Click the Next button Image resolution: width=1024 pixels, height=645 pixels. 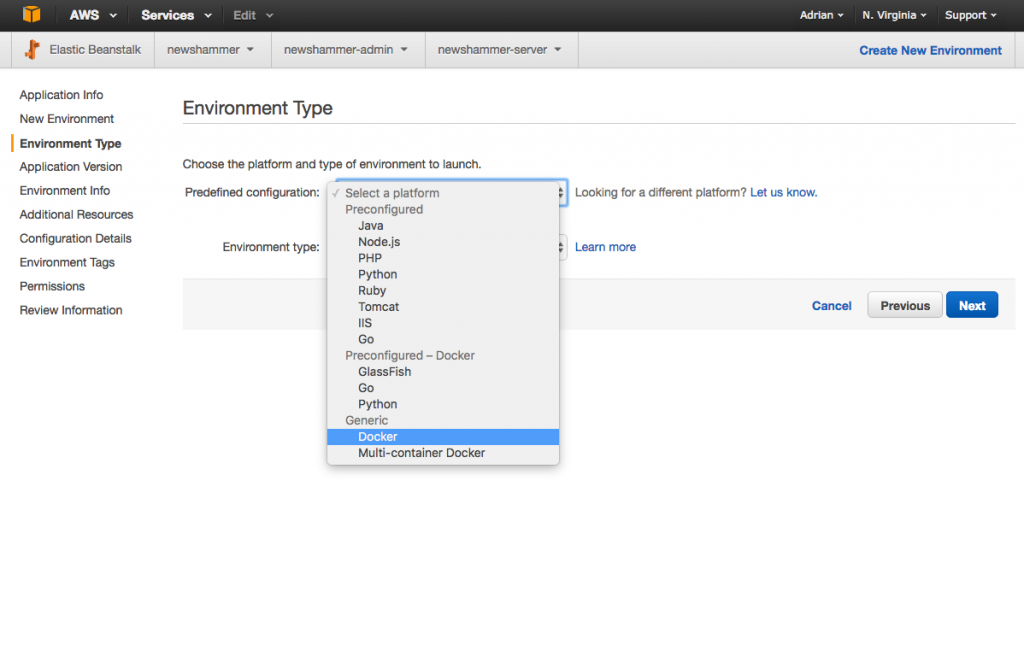tap(971, 305)
